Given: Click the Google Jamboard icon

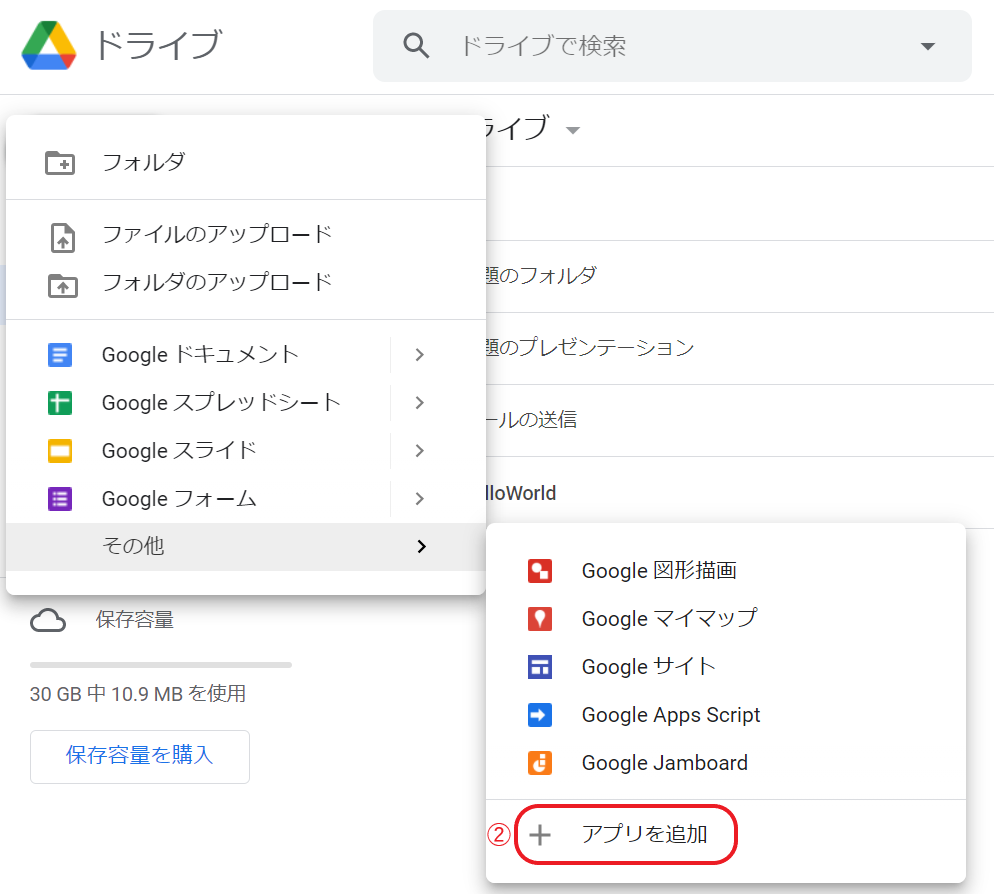Looking at the screenshot, I should coord(539,763).
